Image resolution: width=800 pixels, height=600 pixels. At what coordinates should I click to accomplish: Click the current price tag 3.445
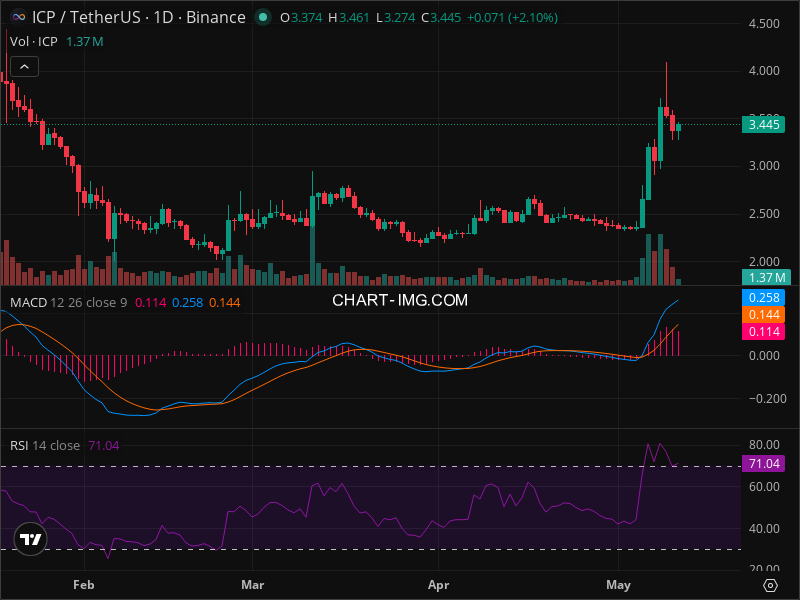[x=763, y=124]
